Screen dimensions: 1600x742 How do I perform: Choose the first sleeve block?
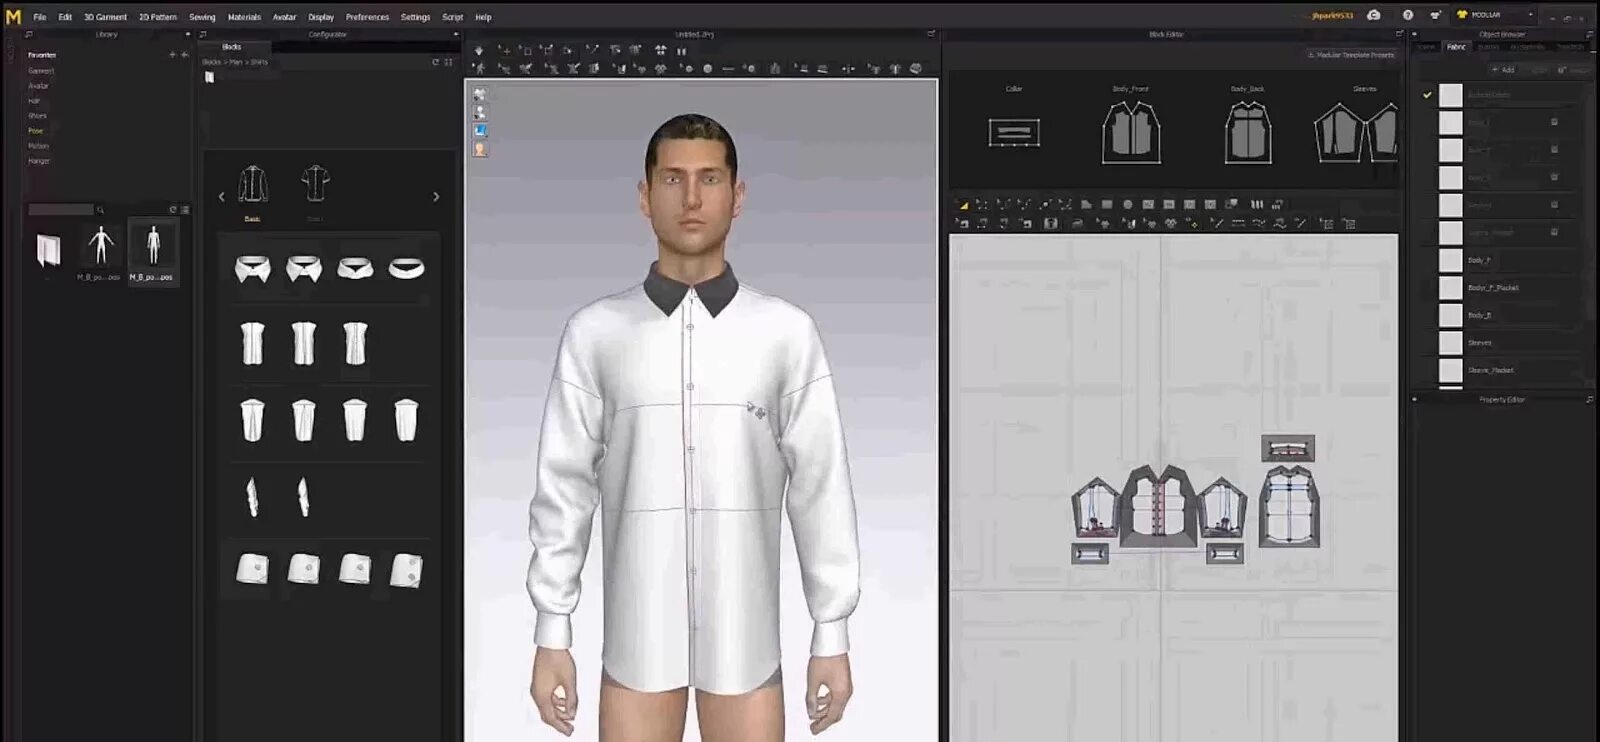(252, 497)
